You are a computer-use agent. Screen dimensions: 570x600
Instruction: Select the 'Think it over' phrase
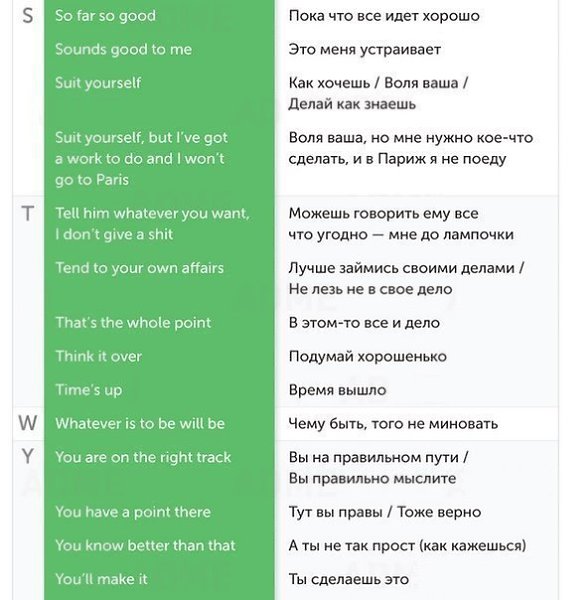(99, 356)
